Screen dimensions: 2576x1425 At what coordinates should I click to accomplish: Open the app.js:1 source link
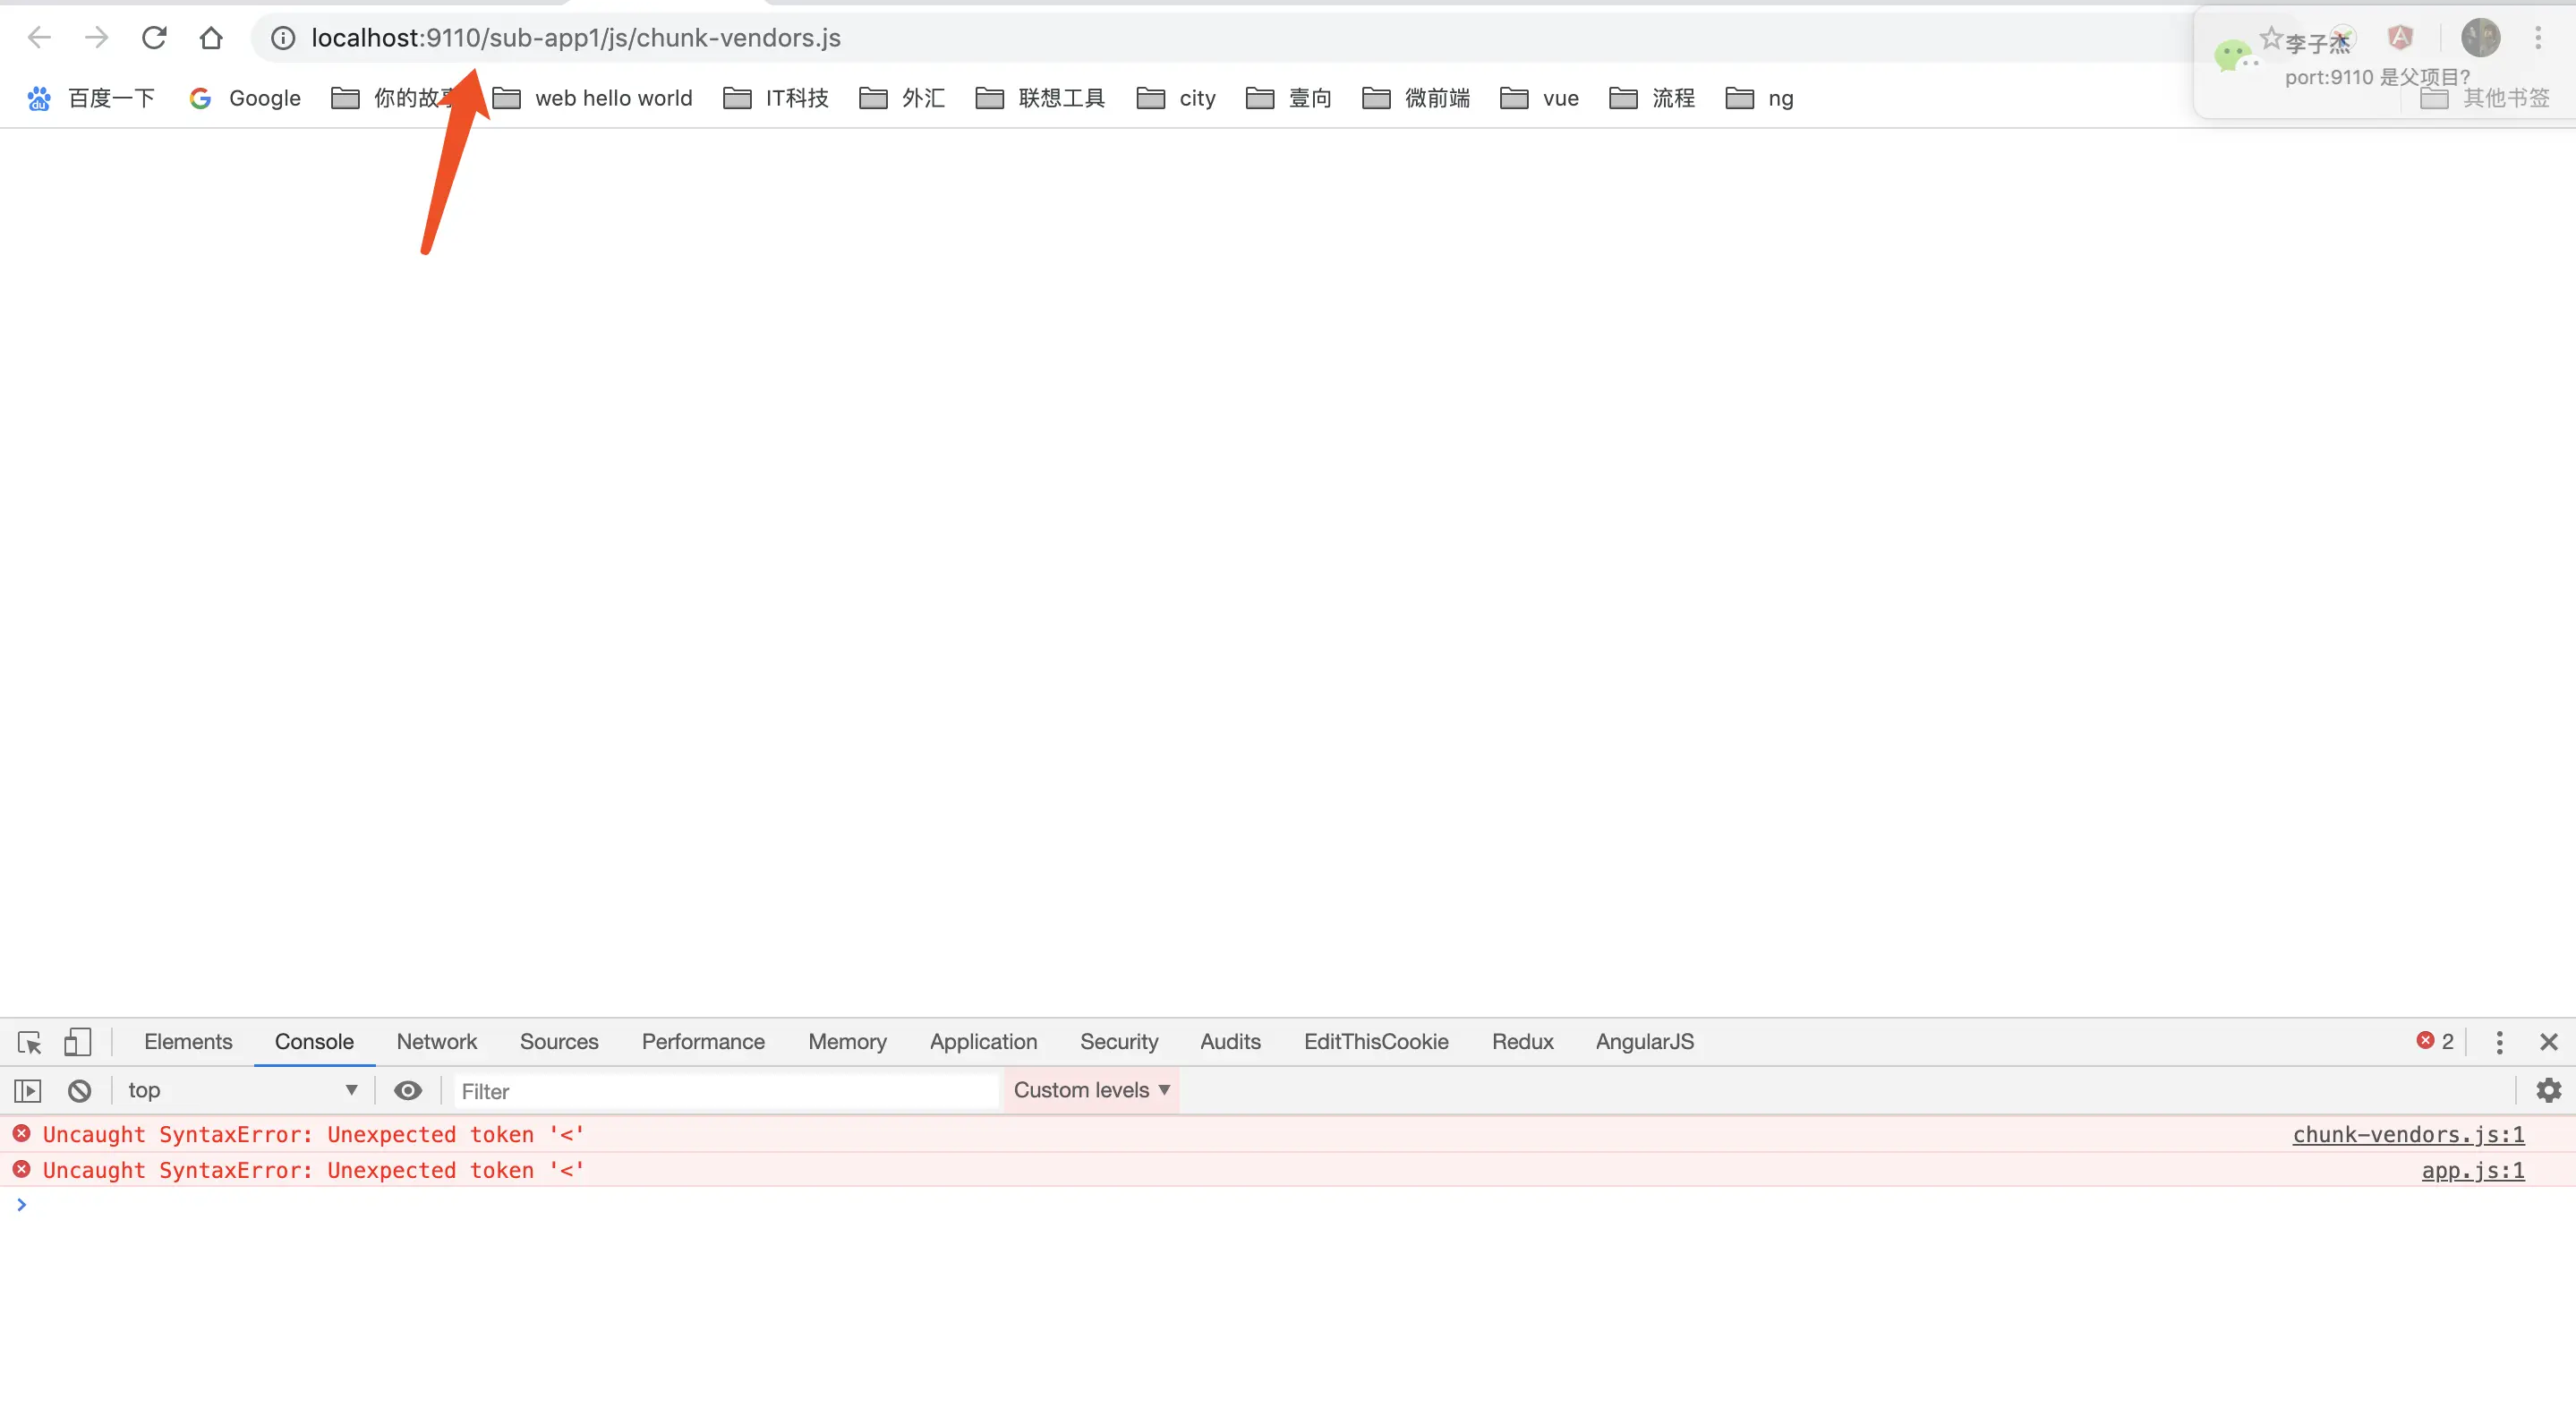tap(2472, 1171)
